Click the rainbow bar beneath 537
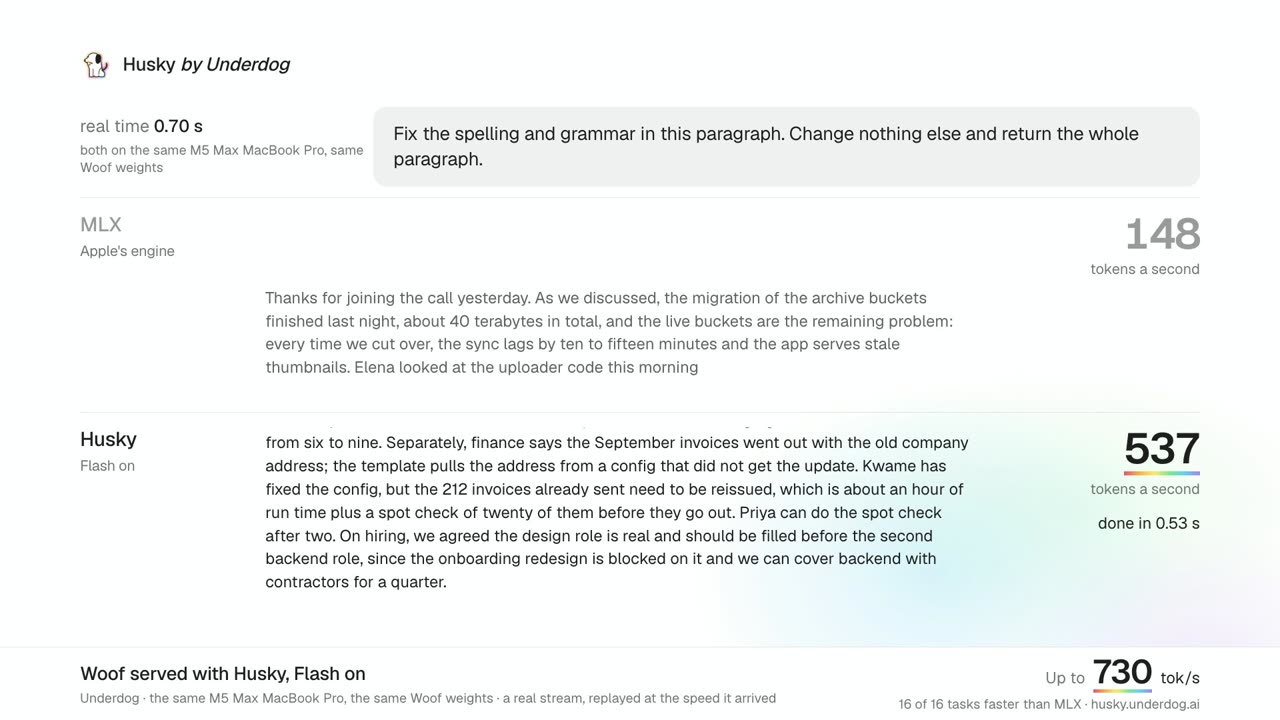Screen dimensions: 1280x720 tap(1162, 473)
